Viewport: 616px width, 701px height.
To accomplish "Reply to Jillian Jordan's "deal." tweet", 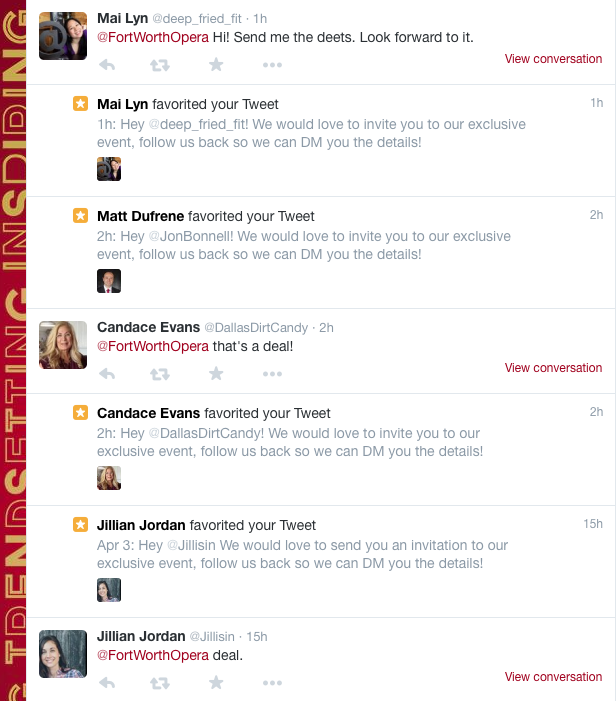I will tap(107, 683).
